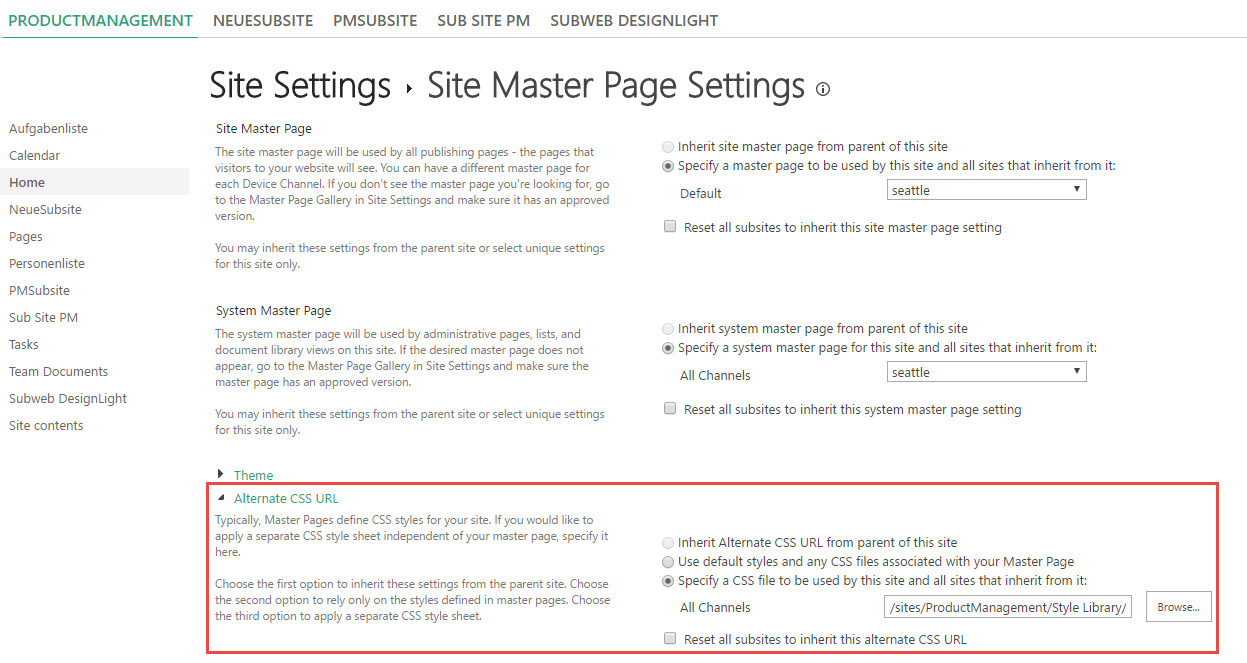Viewport: 1247px width, 663px height.
Task: Select Inherit system master page from parent
Action: 668,328
